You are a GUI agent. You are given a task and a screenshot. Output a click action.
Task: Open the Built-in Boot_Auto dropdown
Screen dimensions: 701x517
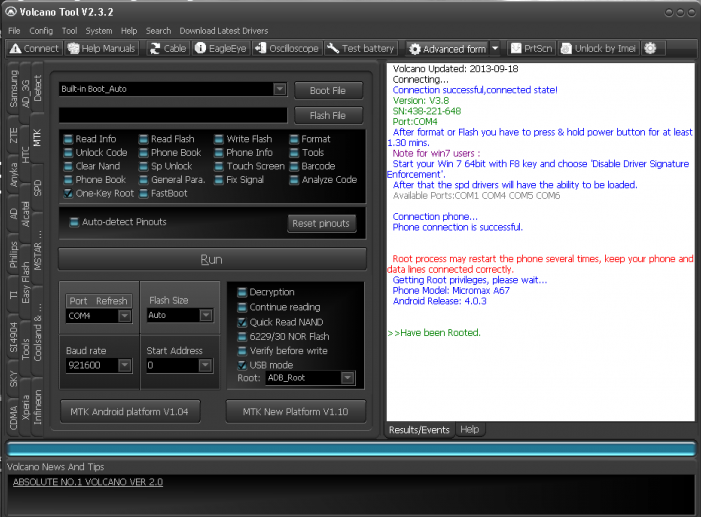280,89
